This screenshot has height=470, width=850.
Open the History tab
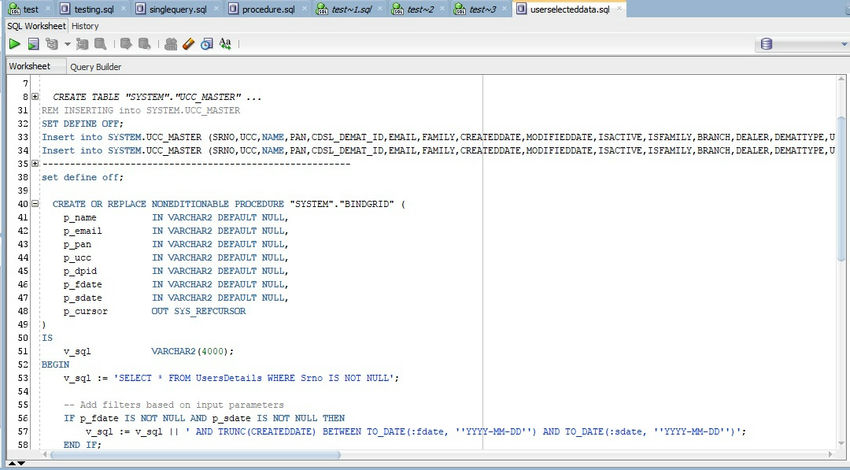(x=85, y=25)
